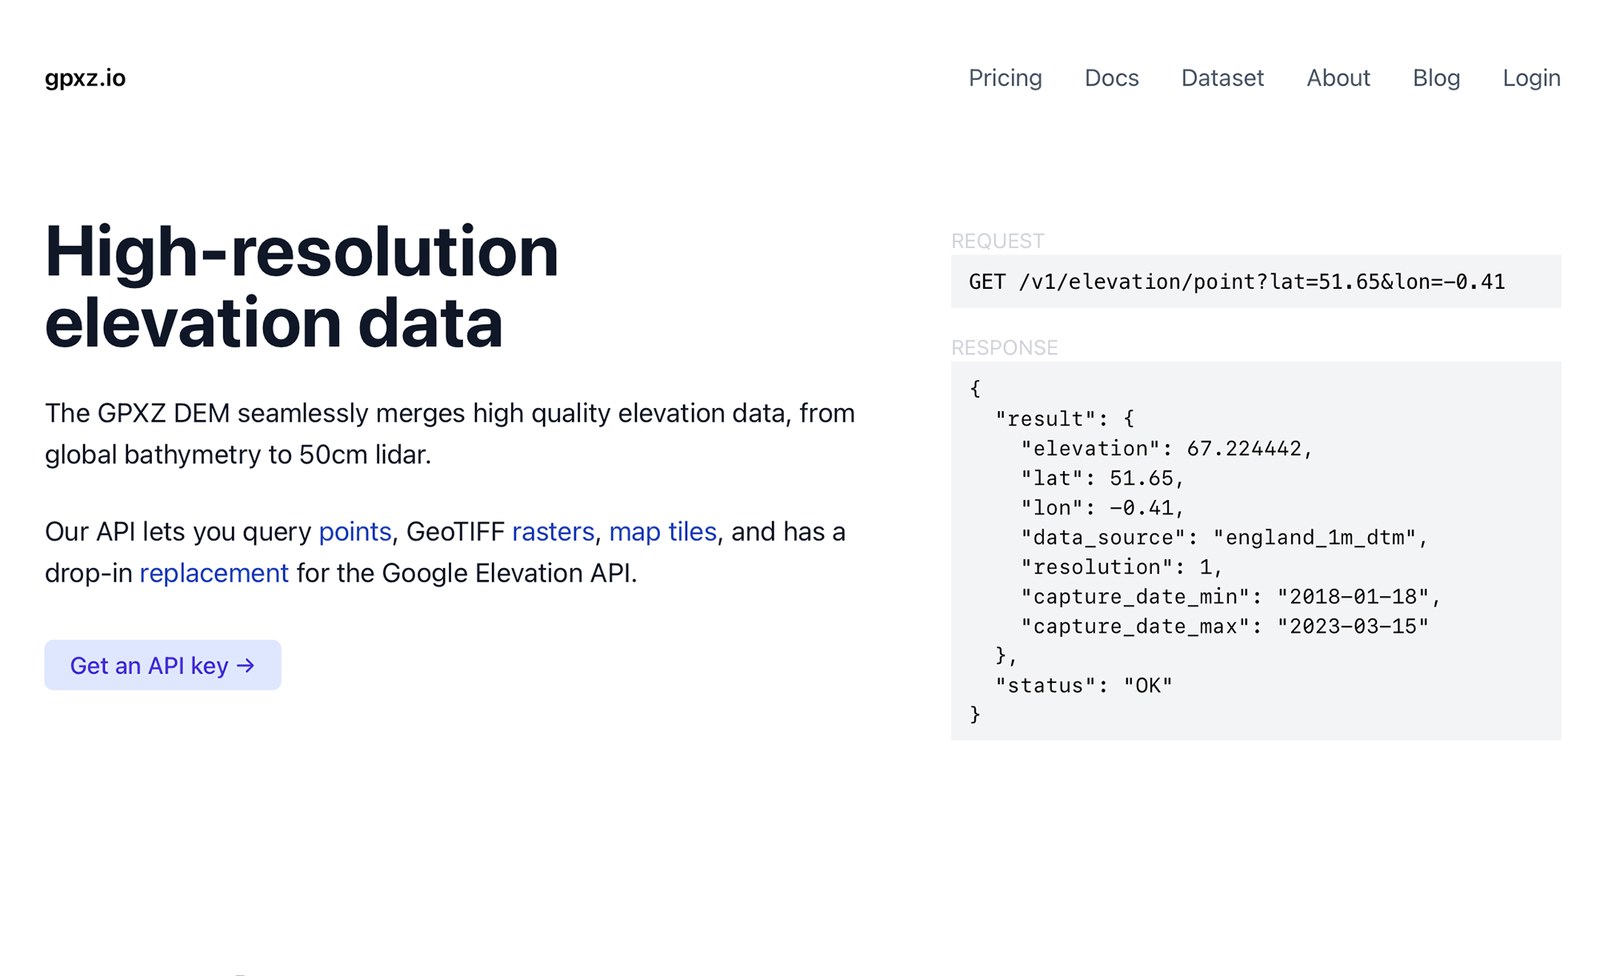Viewport: 1600px width, 976px height.
Task: Visit the About page
Action: [1338, 78]
